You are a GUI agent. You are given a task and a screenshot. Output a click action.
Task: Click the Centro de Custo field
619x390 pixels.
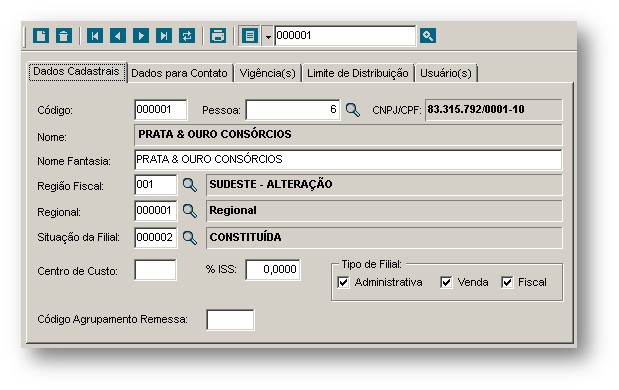(155, 270)
